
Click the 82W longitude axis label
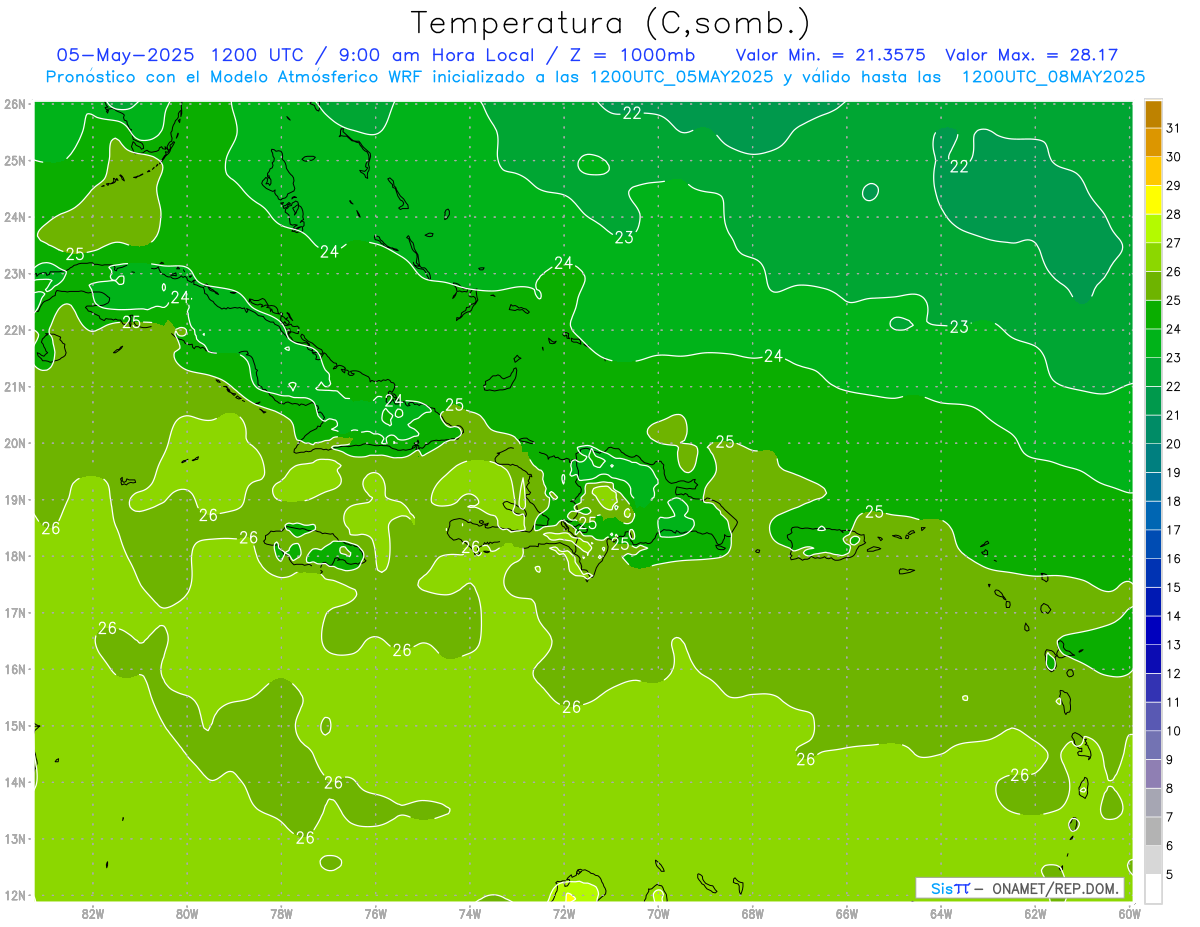pyautogui.click(x=93, y=913)
